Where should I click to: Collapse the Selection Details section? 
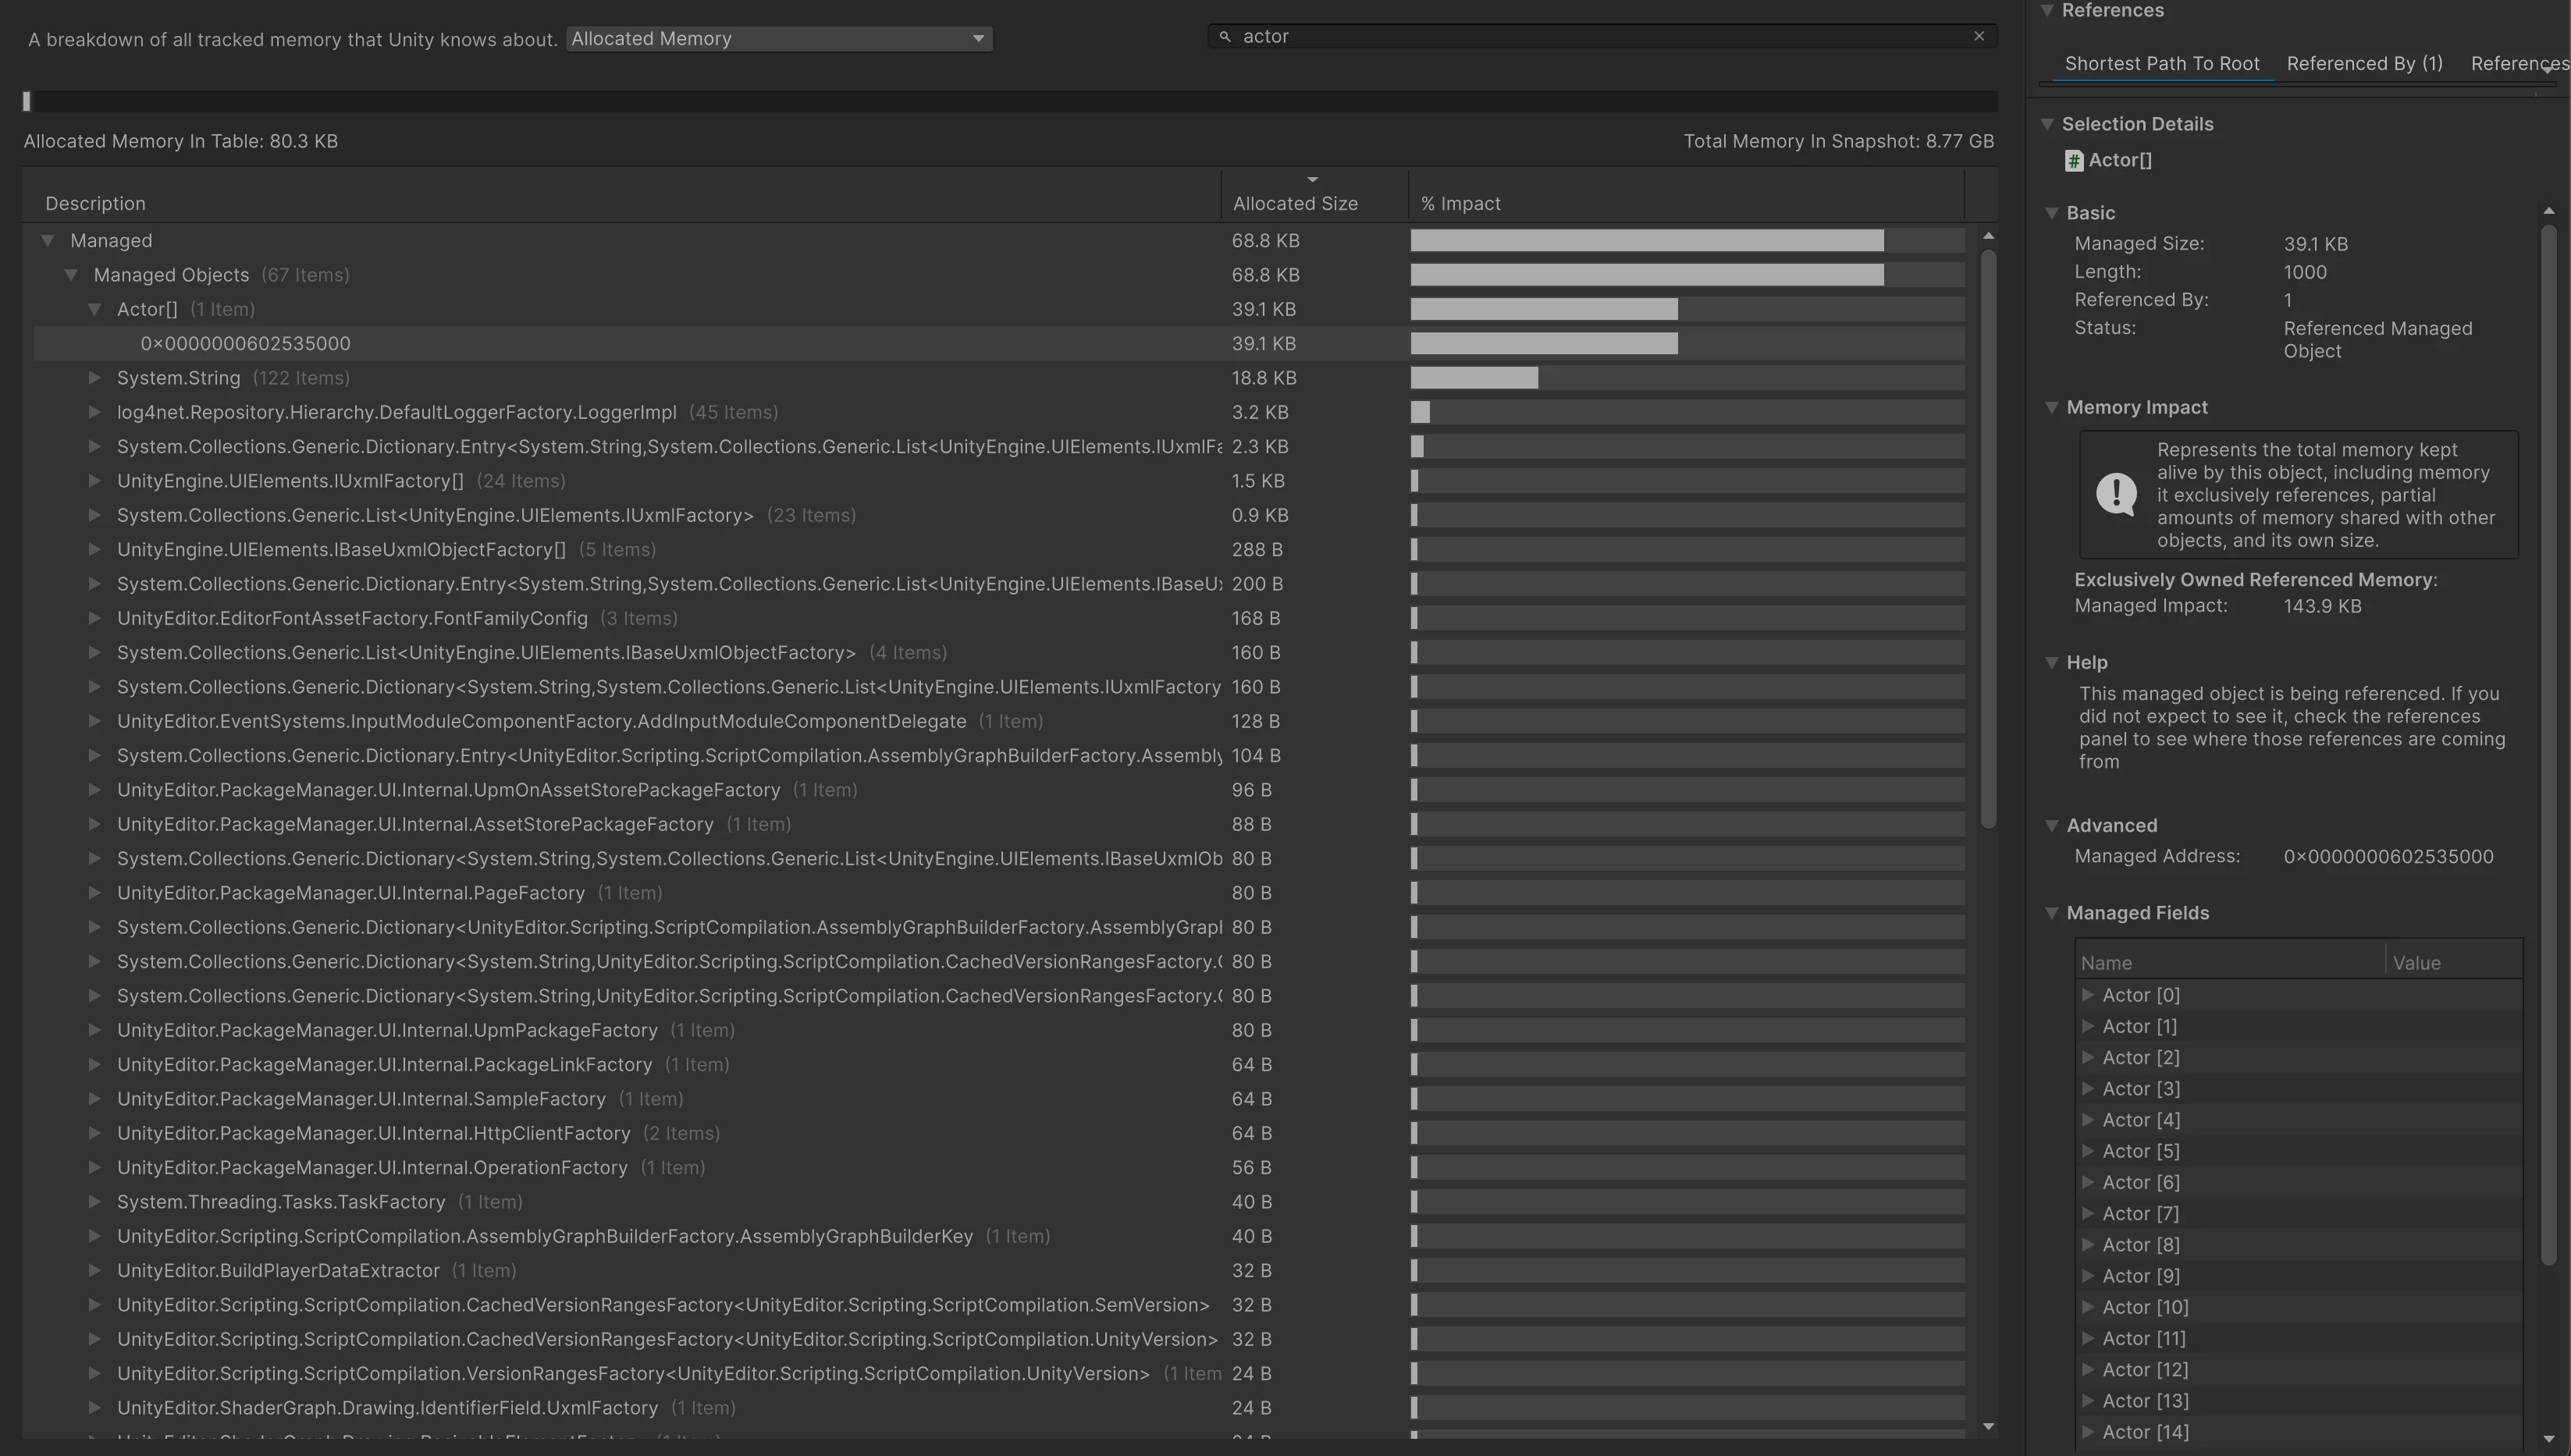(x=2047, y=124)
